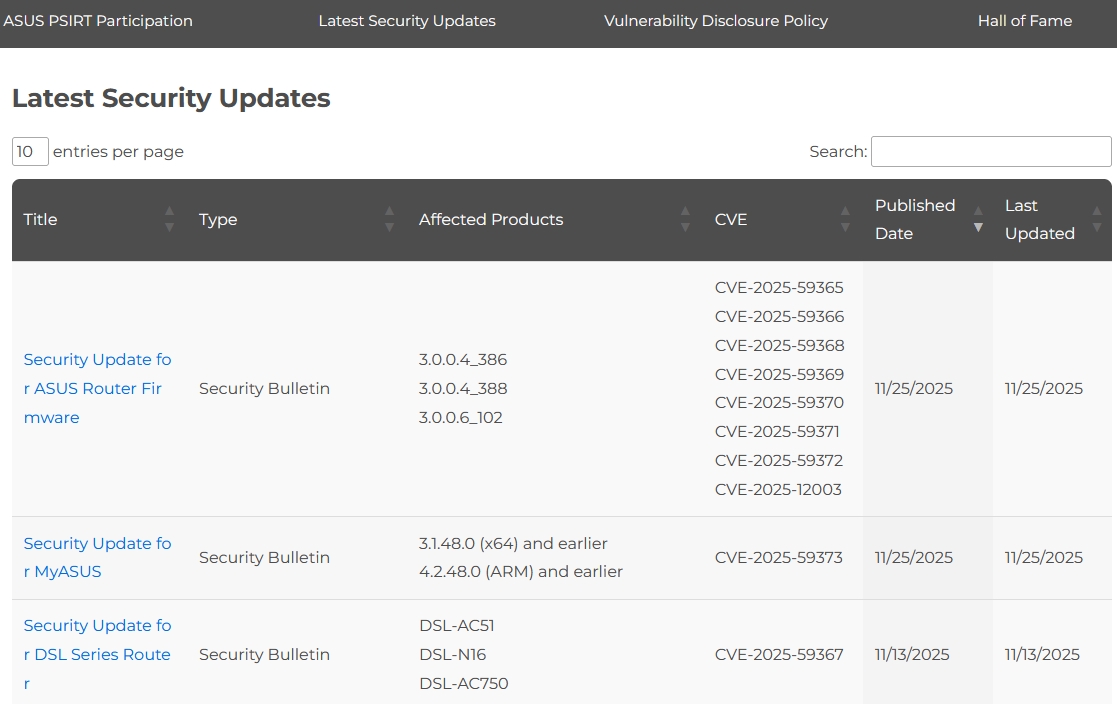Open ASUS PSIRT Participation tab
This screenshot has height=704, width=1117.
pyautogui.click(x=98, y=21)
